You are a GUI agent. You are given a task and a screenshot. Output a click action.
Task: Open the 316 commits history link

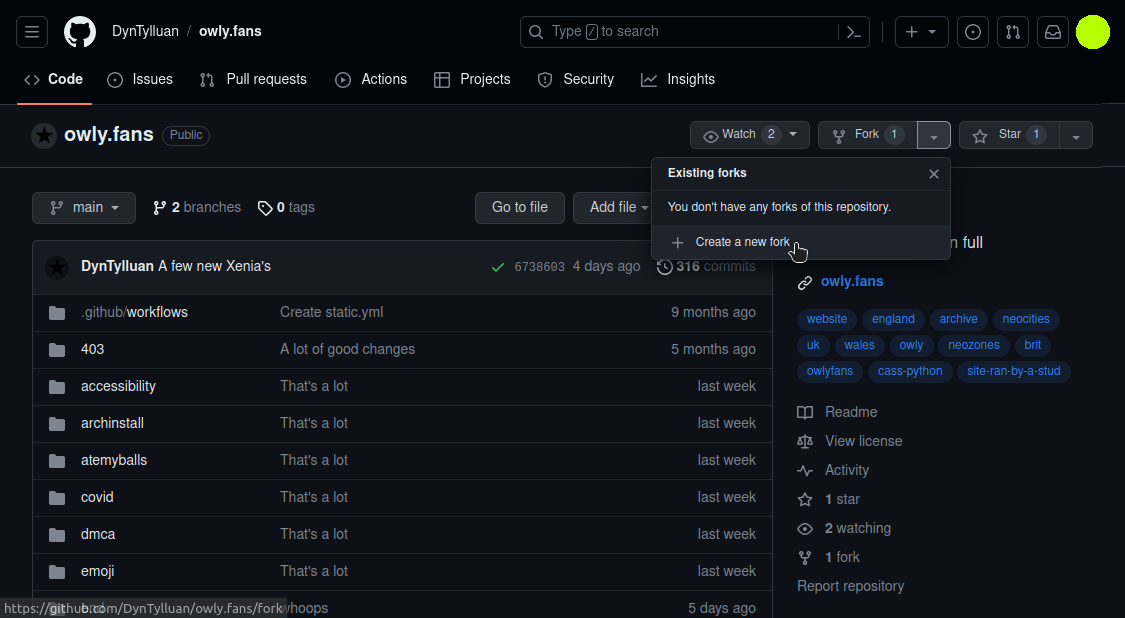point(706,267)
